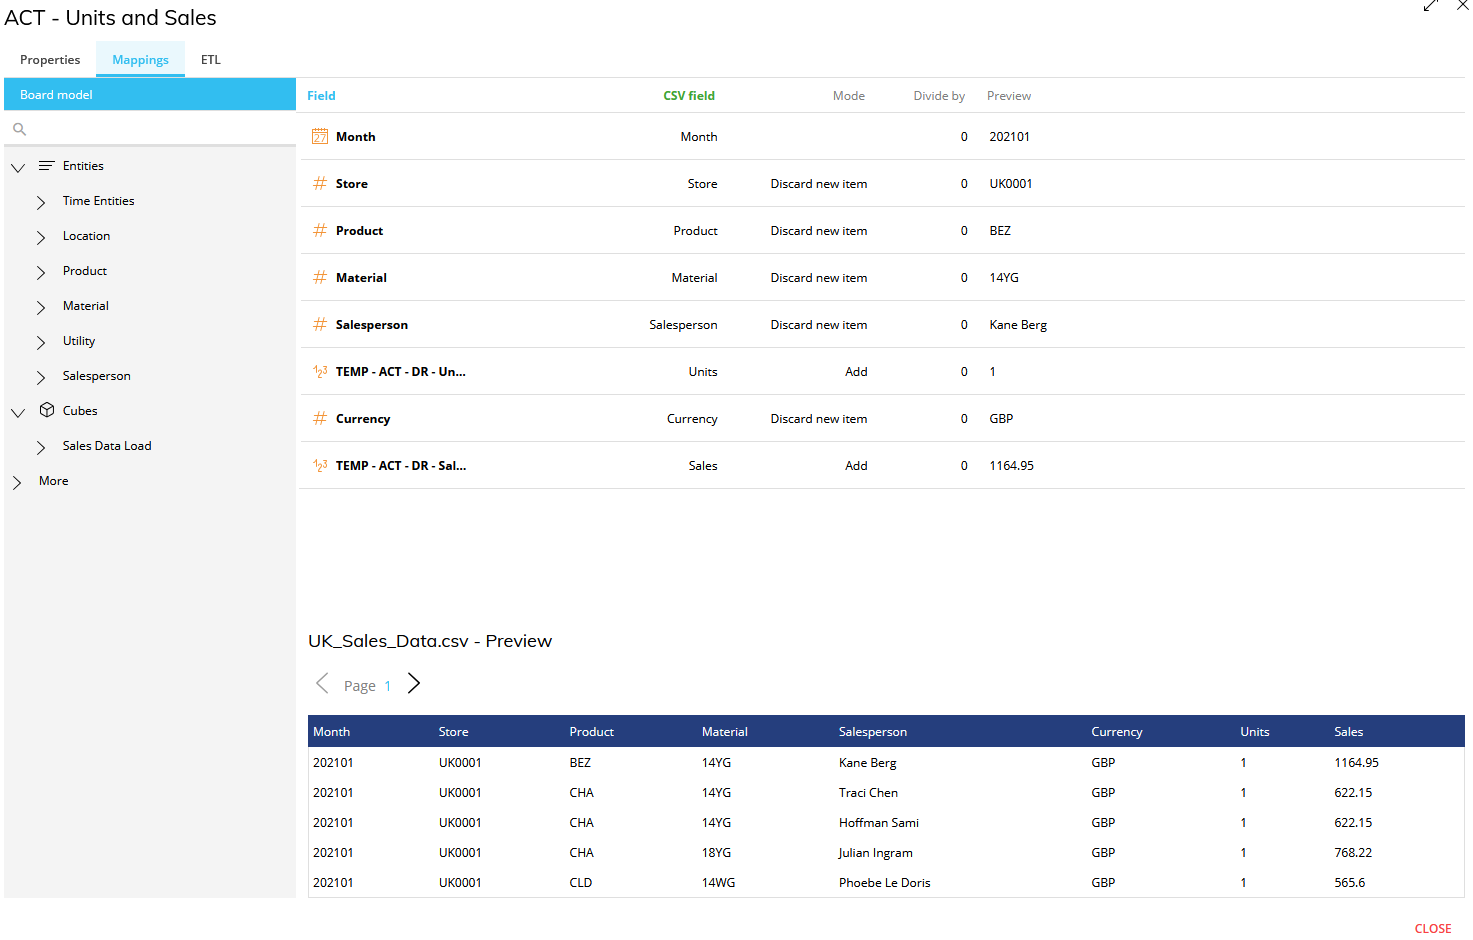Select the Salesperson entity in tree
The width and height of the screenshot is (1473, 940).
pos(97,376)
